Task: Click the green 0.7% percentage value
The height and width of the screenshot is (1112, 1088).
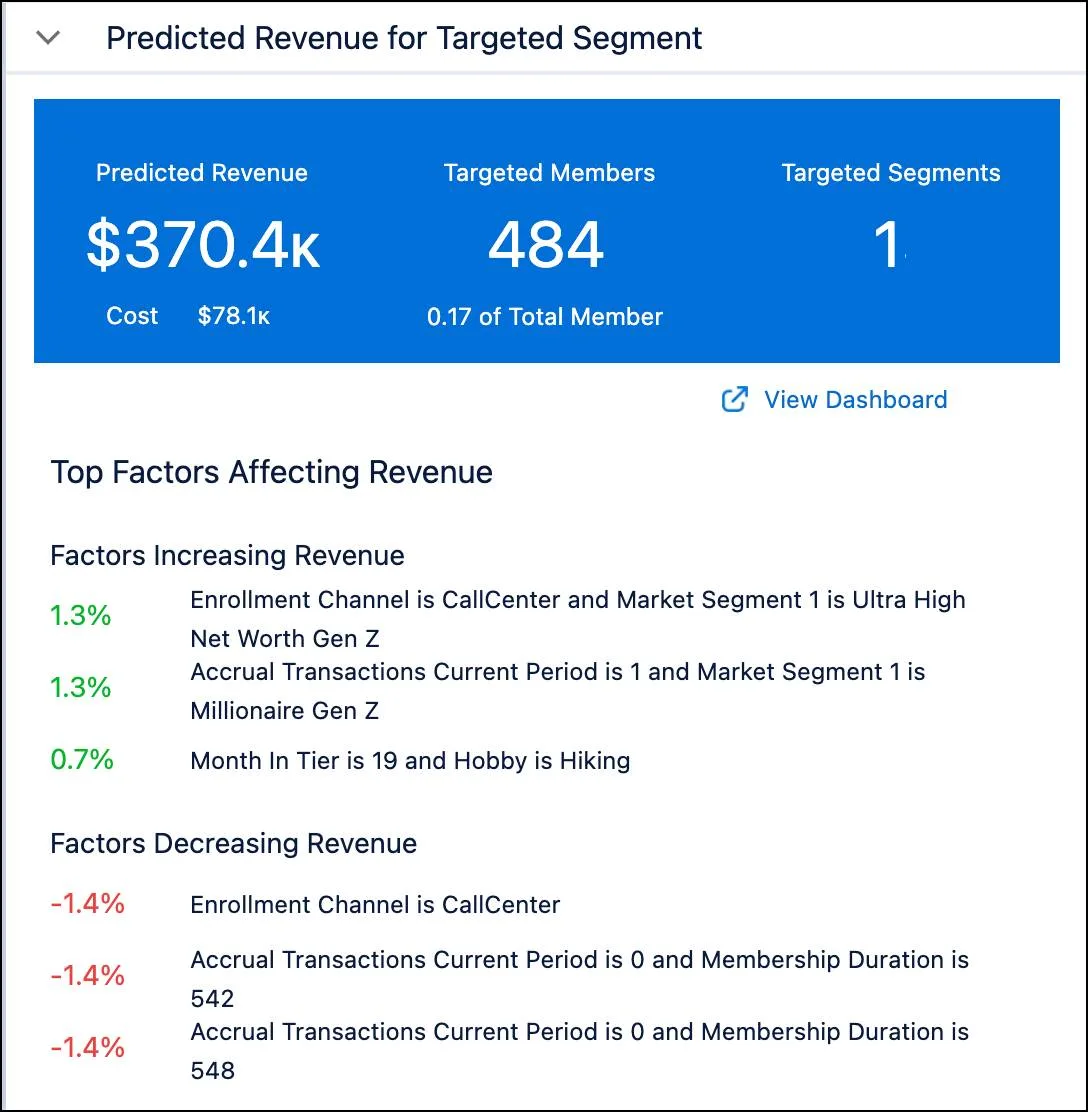Action: point(80,761)
